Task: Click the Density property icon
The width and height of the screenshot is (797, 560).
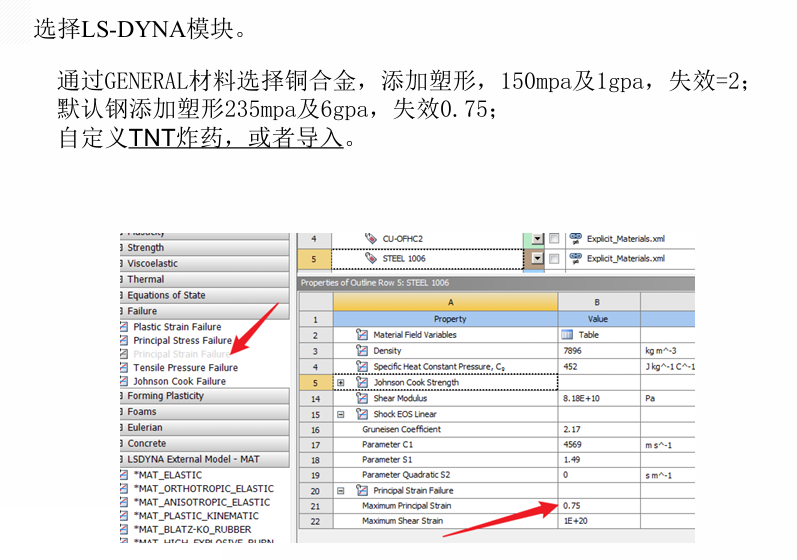Action: [x=362, y=351]
